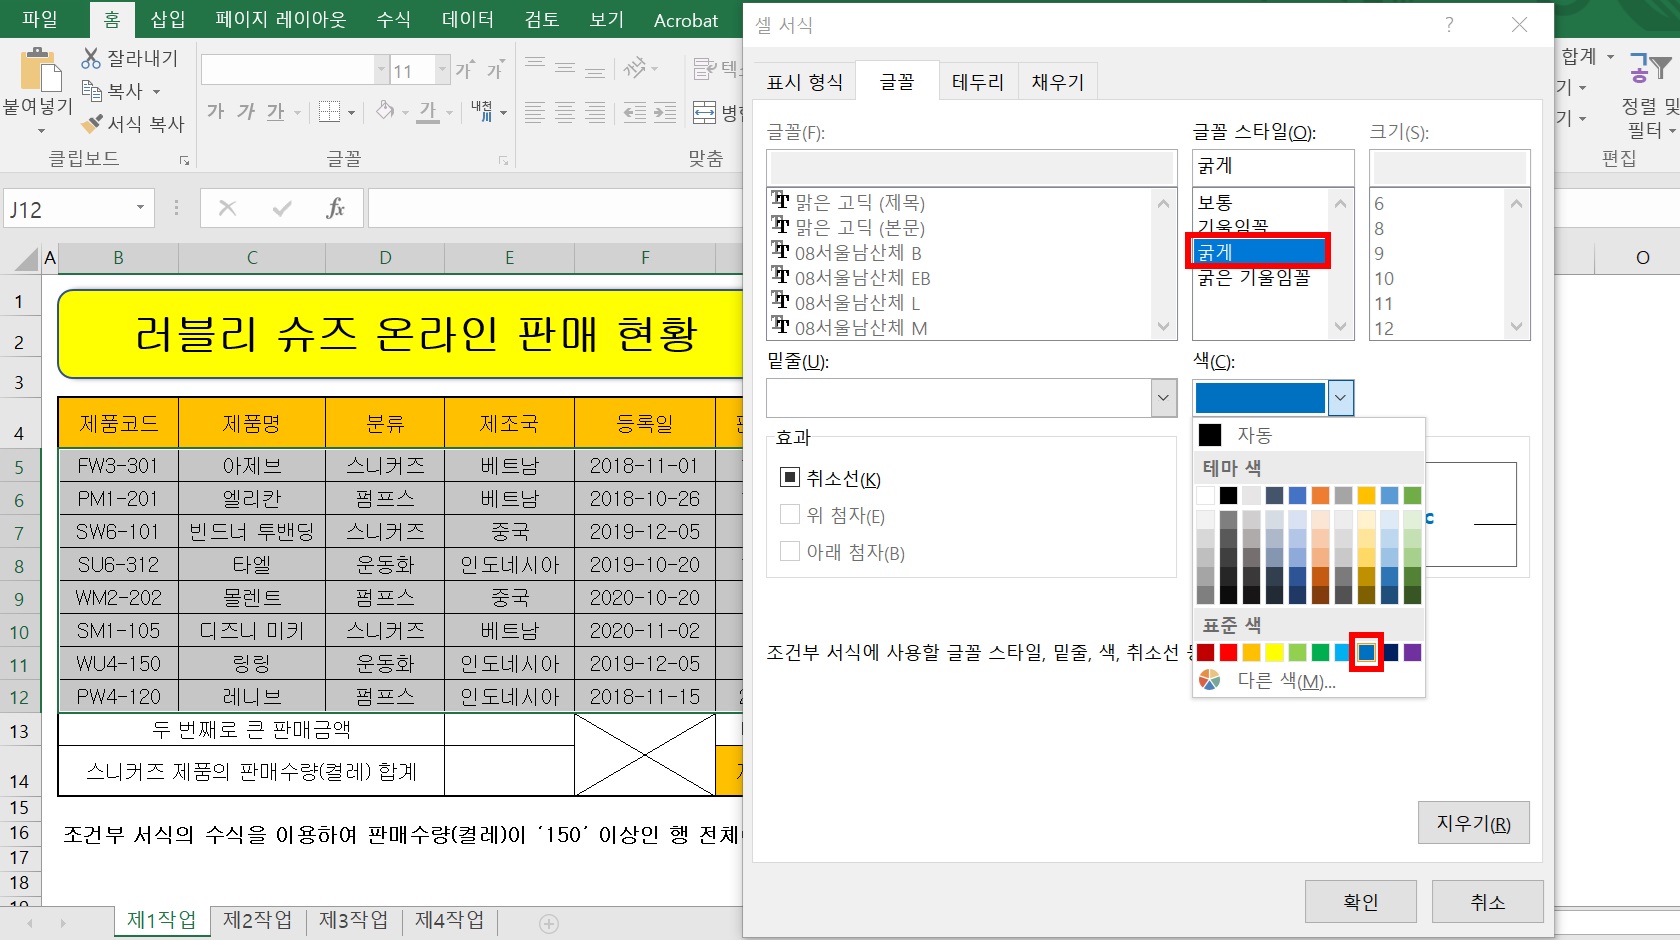Pick the standard purple color swatch
The image size is (1680, 940).
(x=1412, y=652)
